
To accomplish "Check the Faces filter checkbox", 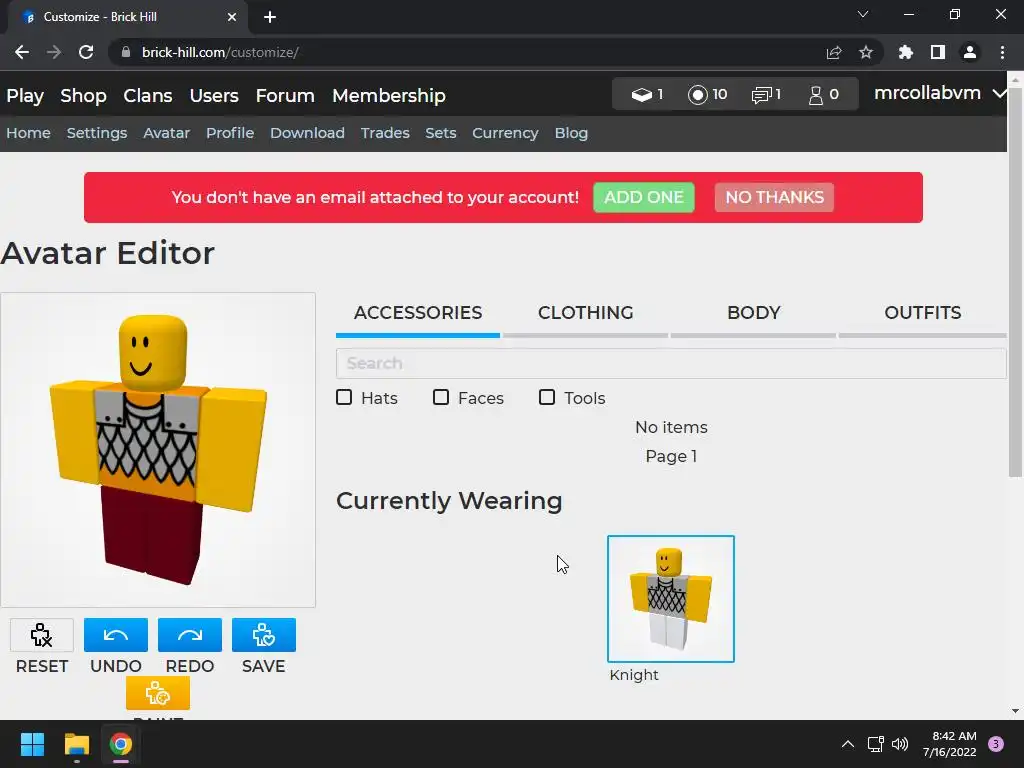I will click(x=441, y=397).
